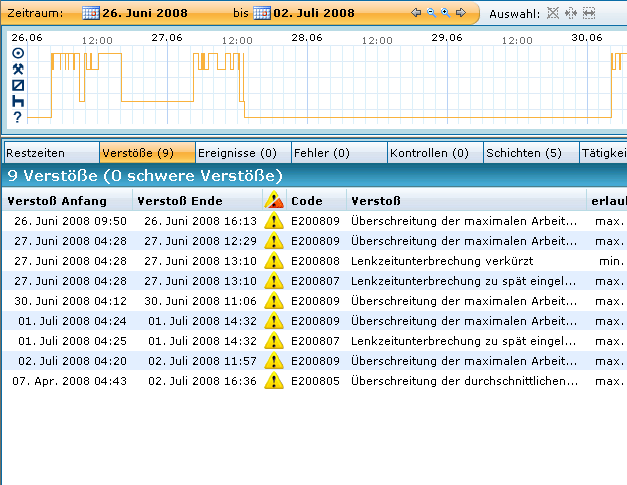Screen dimensions: 627x485
Task: Open the Ereignisse (0) tab
Action: coord(242,153)
